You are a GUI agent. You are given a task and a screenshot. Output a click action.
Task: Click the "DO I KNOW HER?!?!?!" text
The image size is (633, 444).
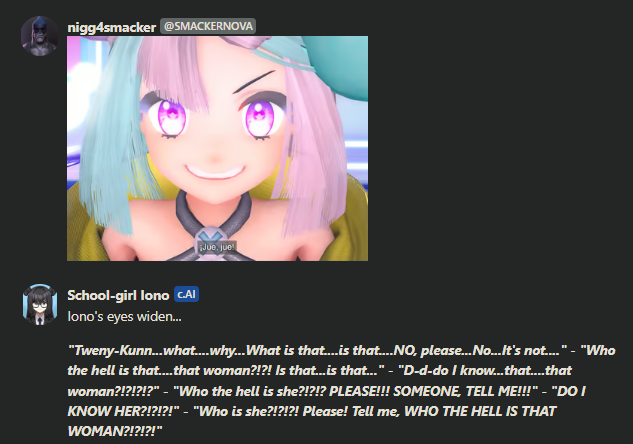[327, 401]
